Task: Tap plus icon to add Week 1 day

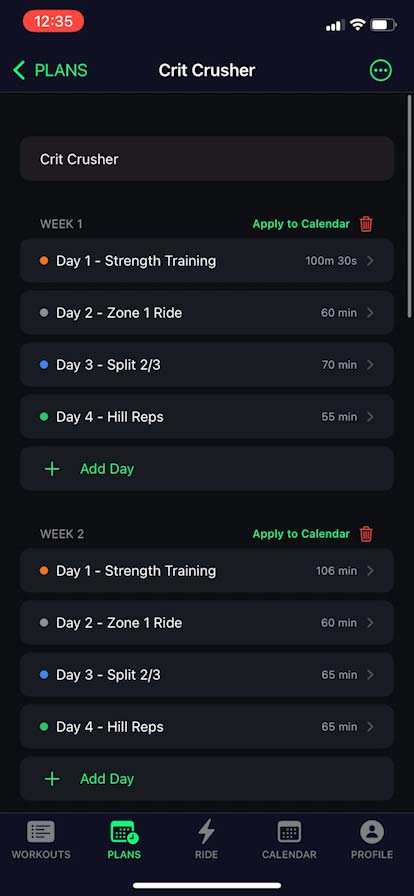Action: (52, 469)
